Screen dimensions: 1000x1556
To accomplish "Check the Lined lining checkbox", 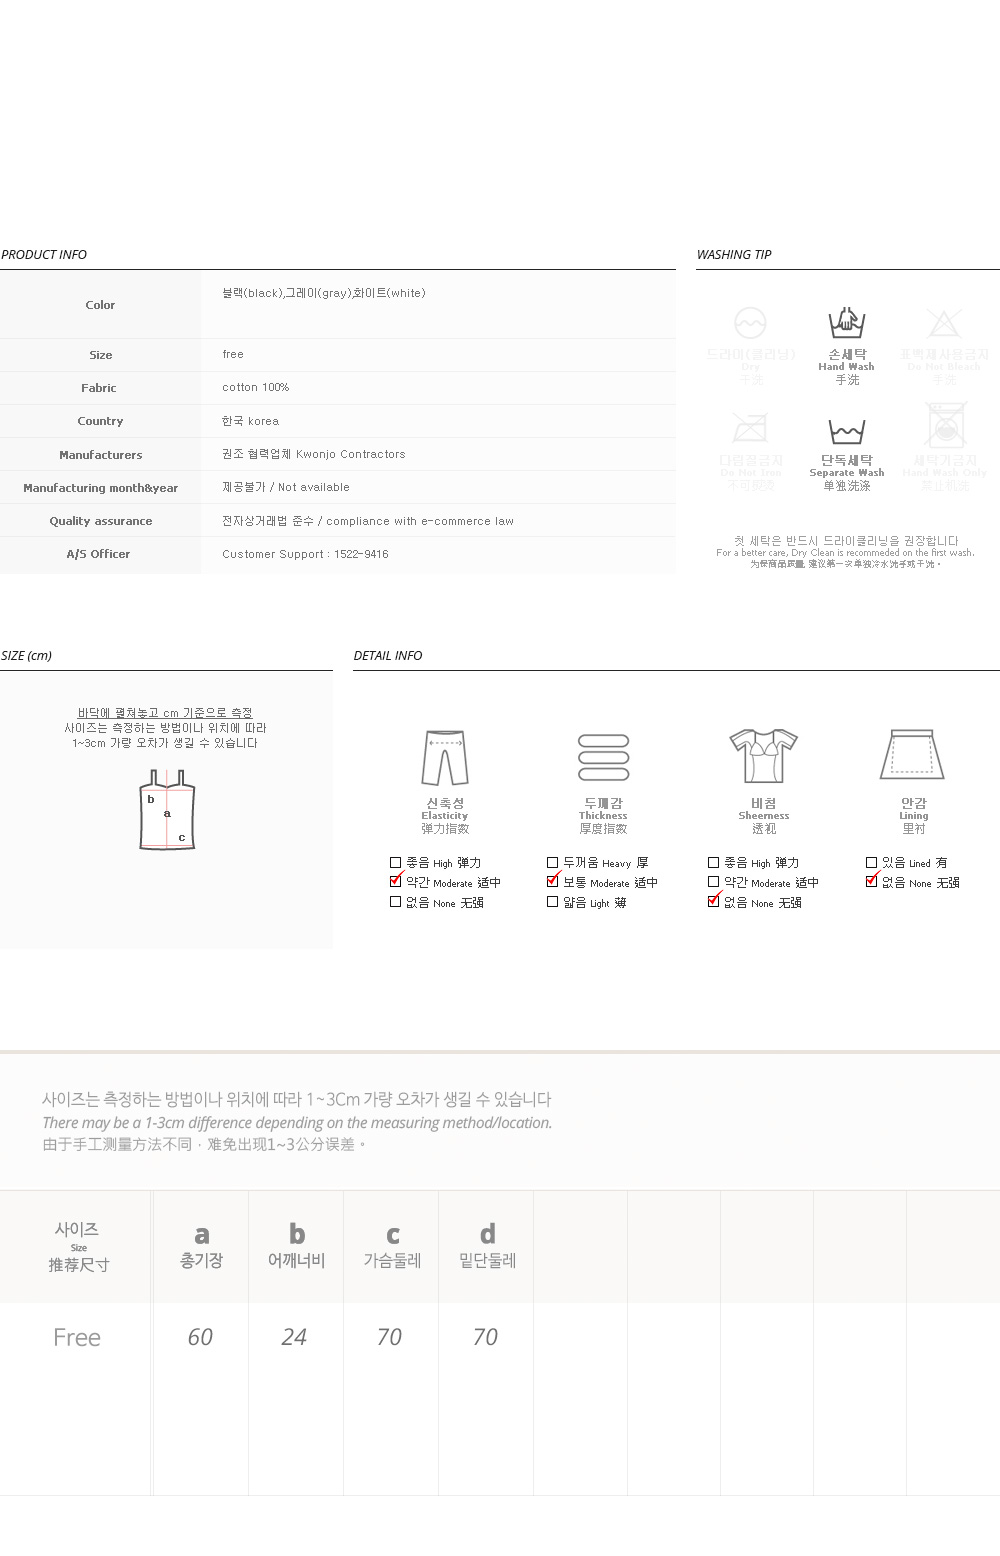I will point(871,862).
